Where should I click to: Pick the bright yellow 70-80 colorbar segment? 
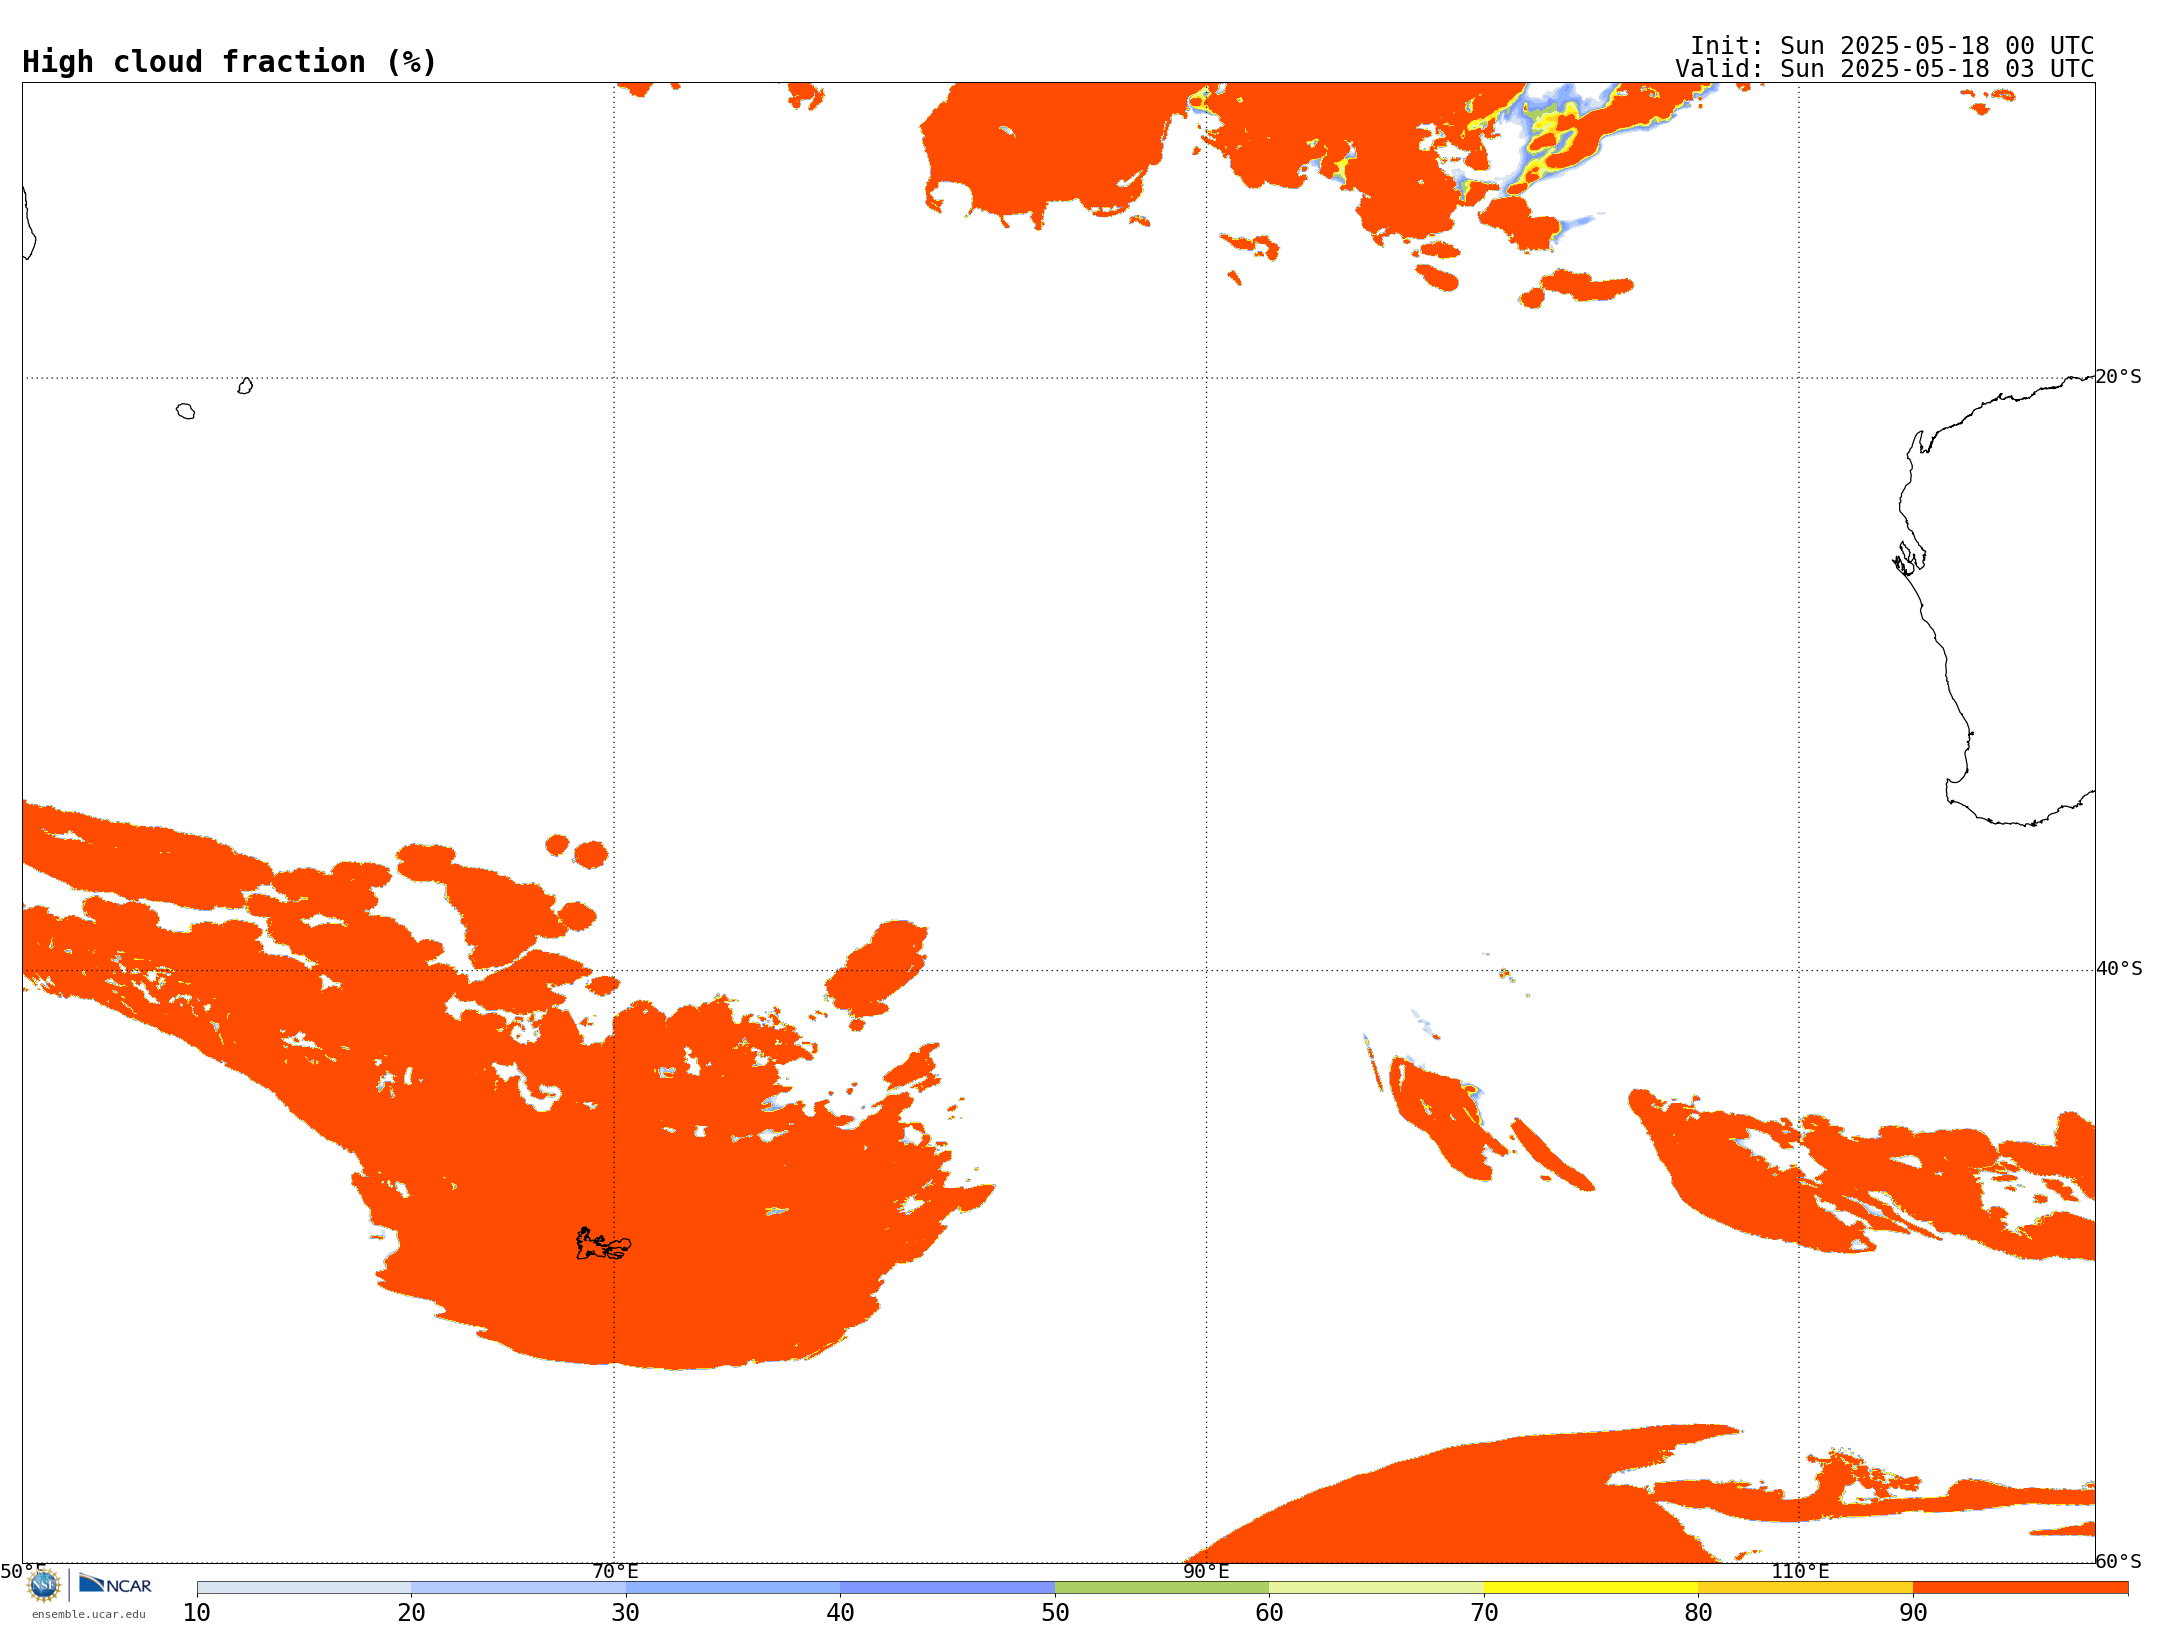click(1591, 1588)
